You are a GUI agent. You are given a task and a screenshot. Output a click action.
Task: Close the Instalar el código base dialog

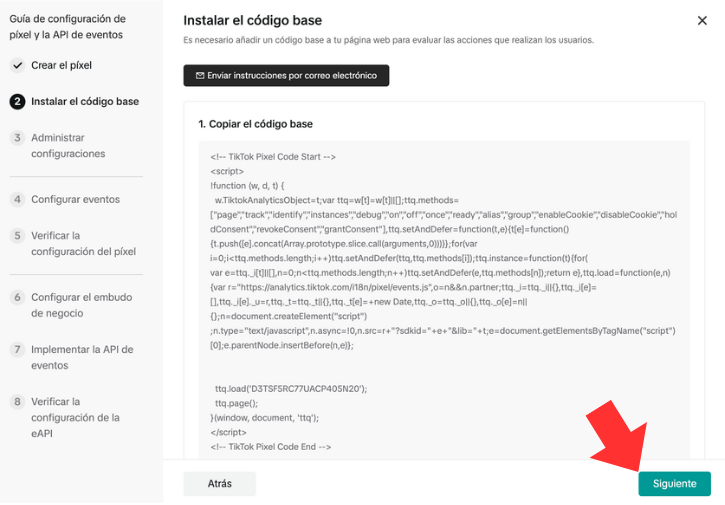(702, 20)
